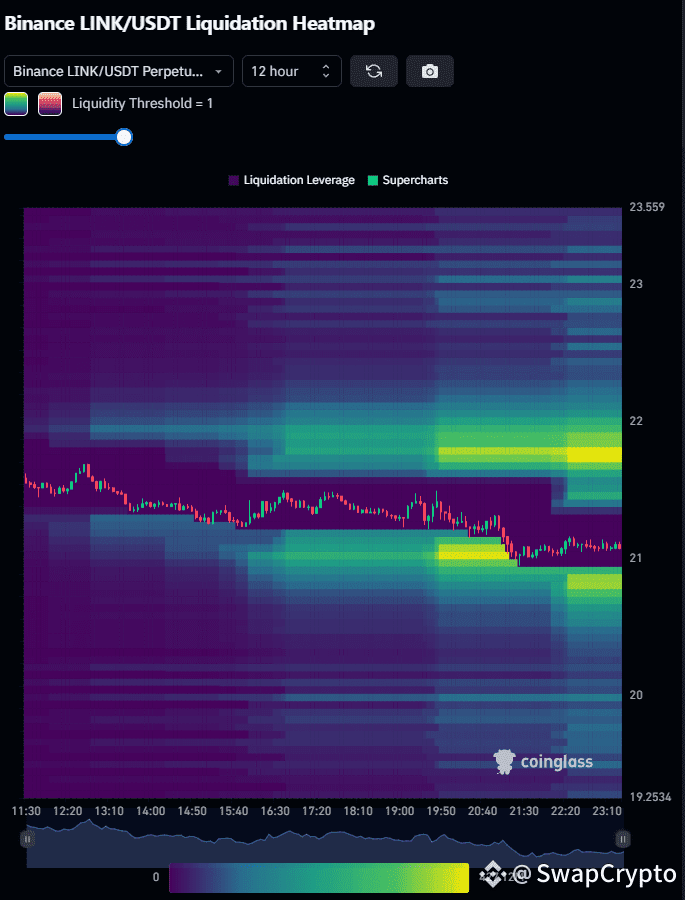The width and height of the screenshot is (685, 900).
Task: Click the 18:10 time axis label
Action: (358, 811)
